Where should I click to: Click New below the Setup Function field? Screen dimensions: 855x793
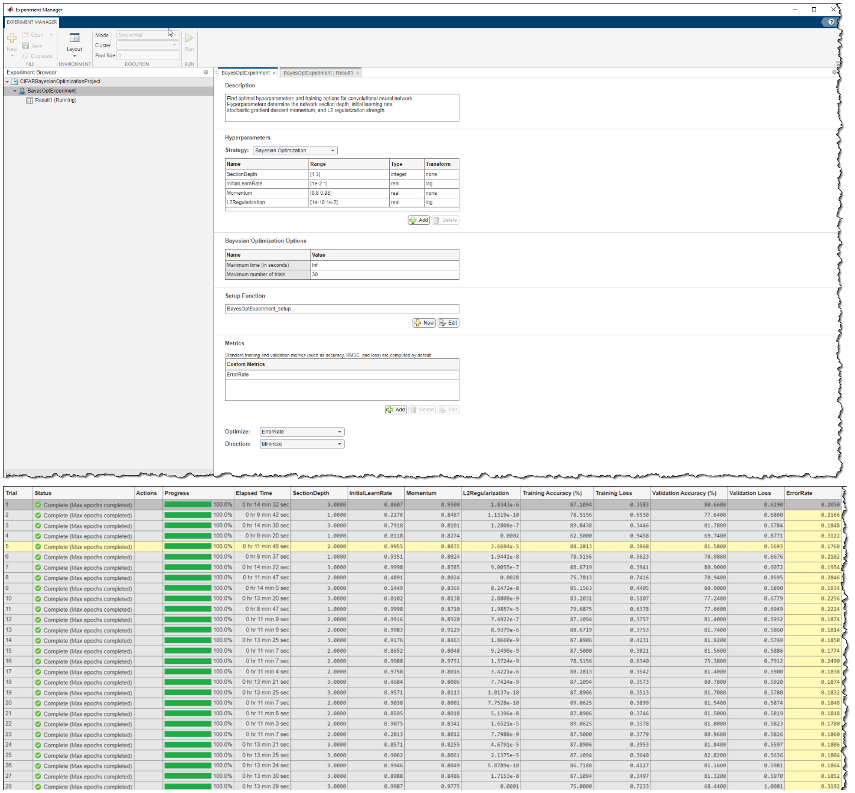pos(424,322)
